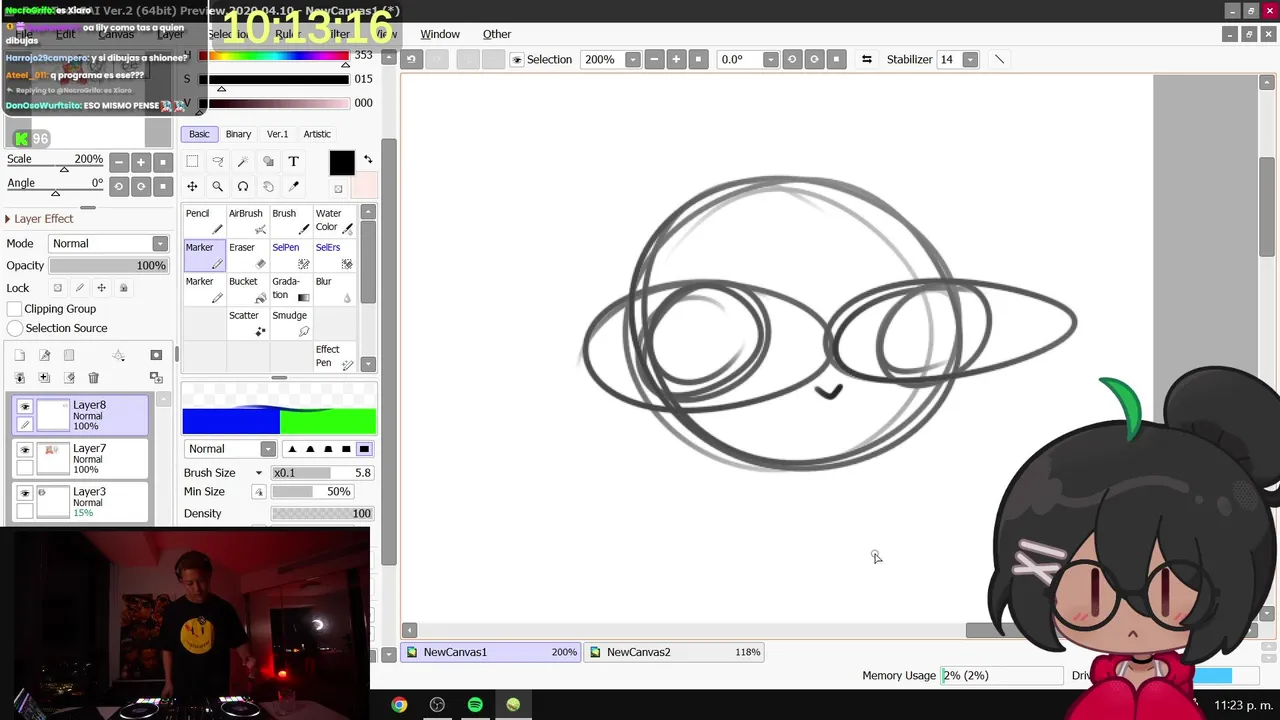This screenshot has height=720, width=1280.
Task: Adjust the layer Opacity slider
Action: [x=109, y=266]
